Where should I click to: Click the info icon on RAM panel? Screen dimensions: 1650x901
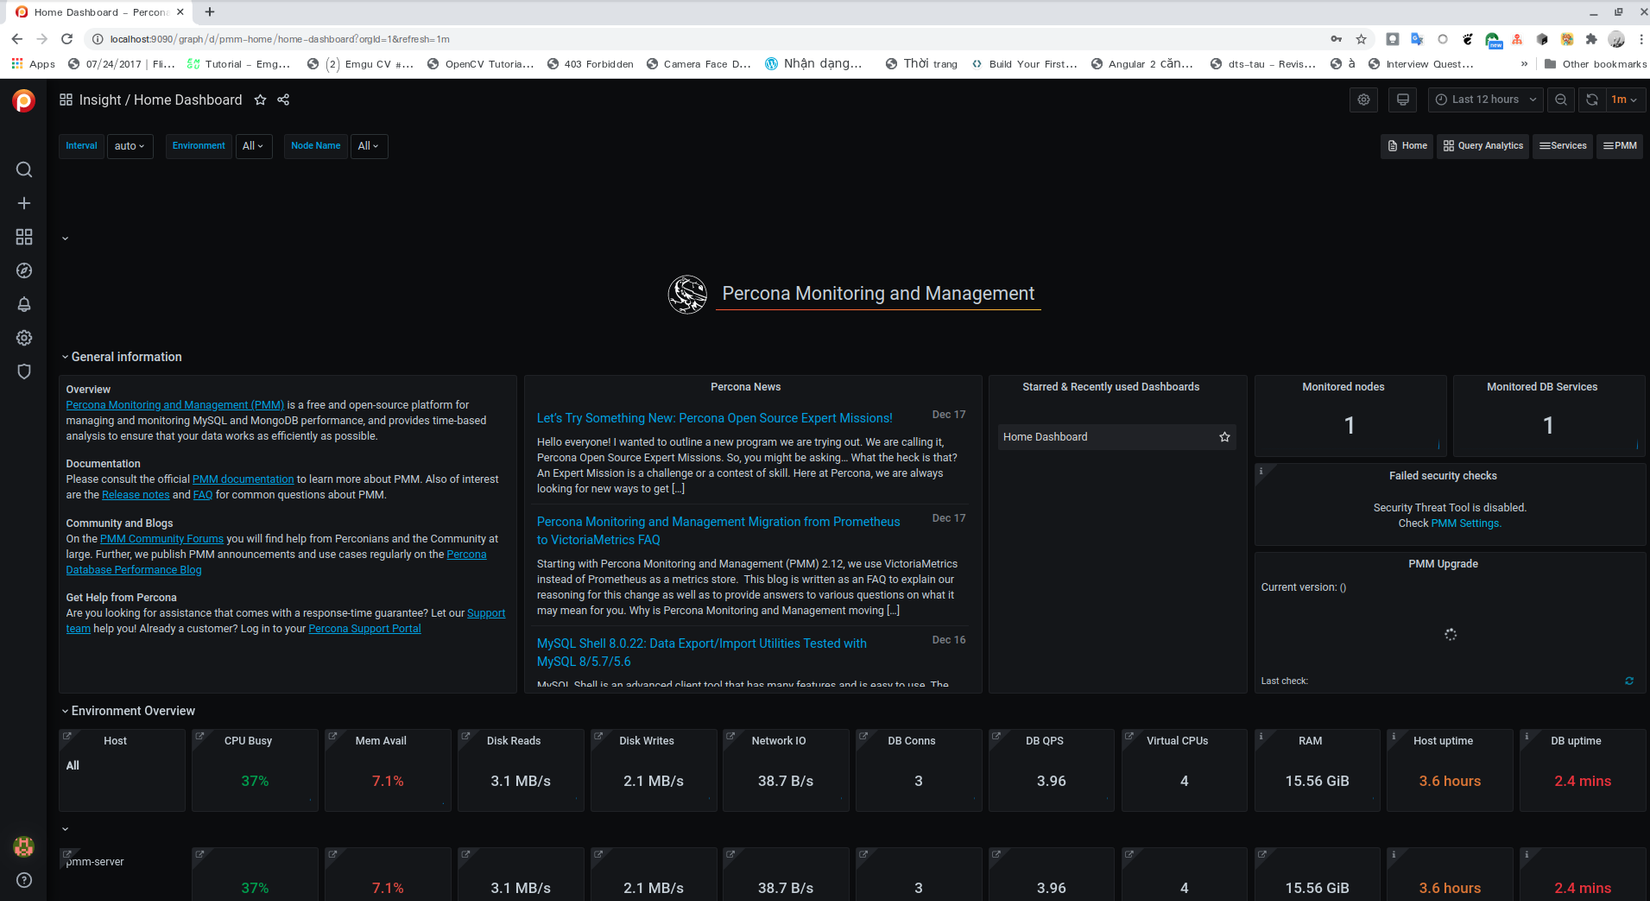coord(1261,736)
